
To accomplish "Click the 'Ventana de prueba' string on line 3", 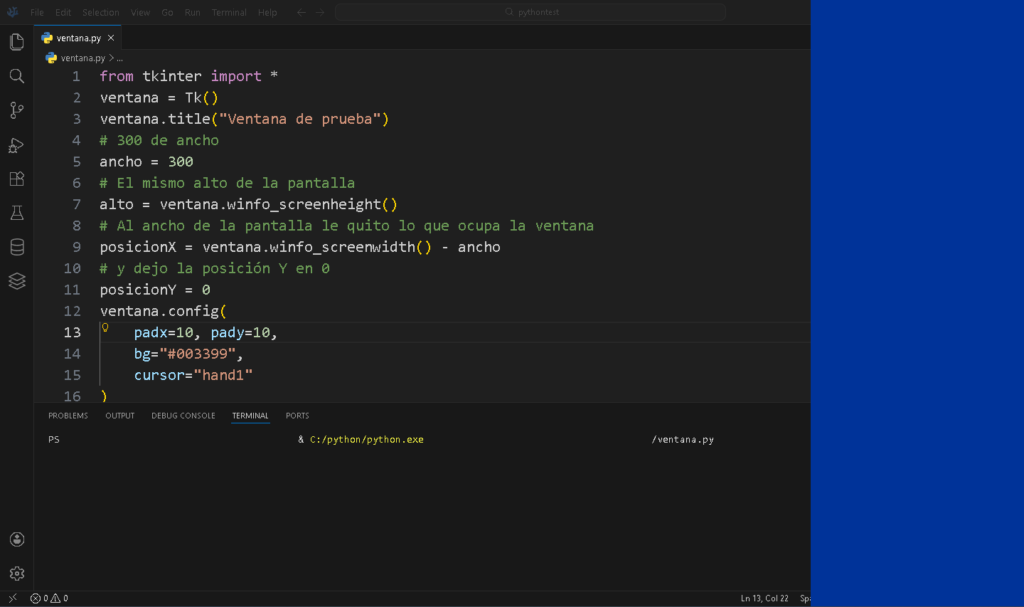I will [300, 119].
